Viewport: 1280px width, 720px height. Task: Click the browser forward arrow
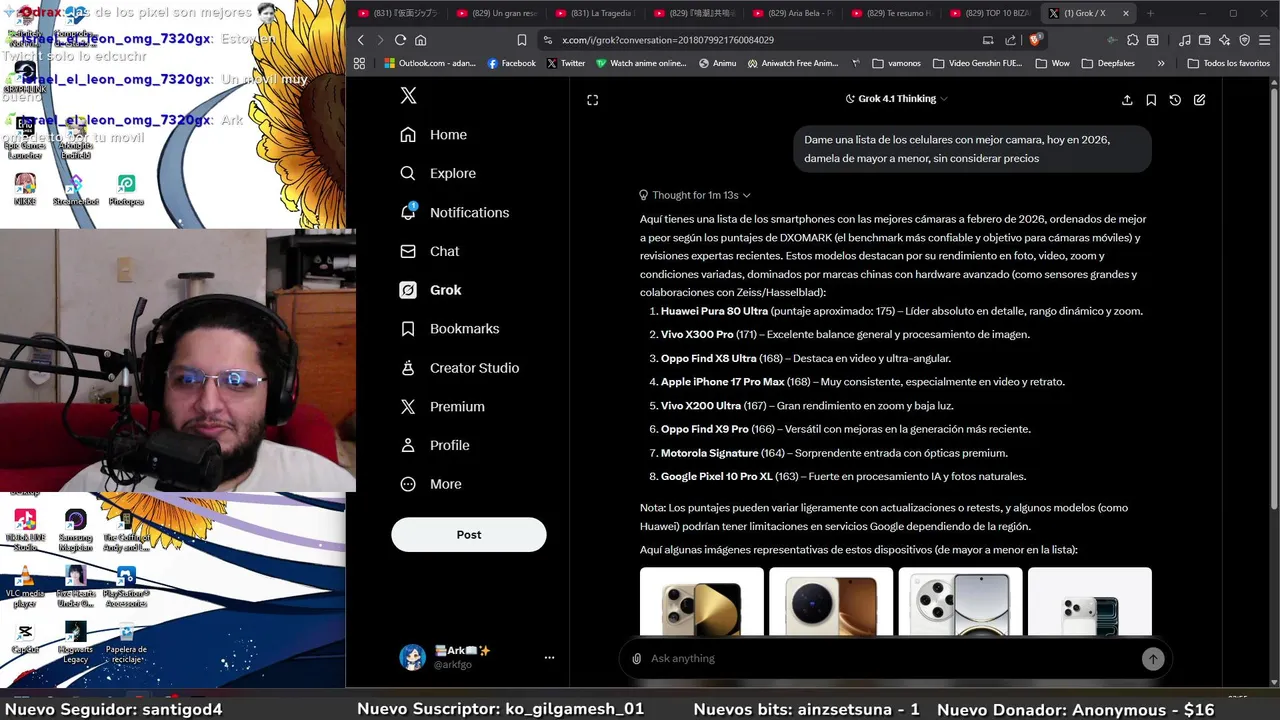click(x=380, y=40)
